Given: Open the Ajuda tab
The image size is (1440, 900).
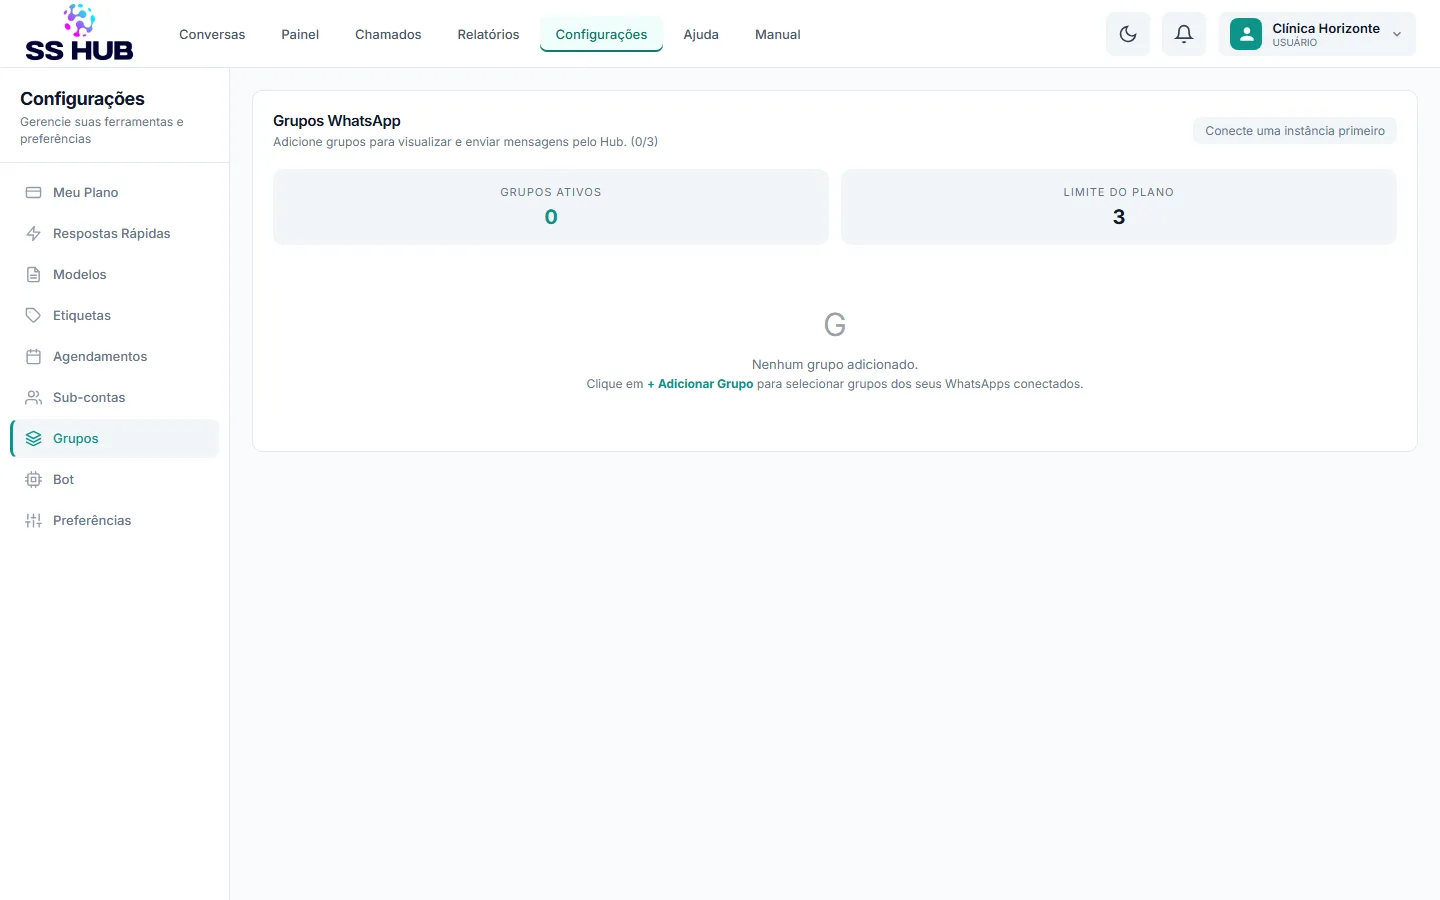Looking at the screenshot, I should click(x=701, y=34).
